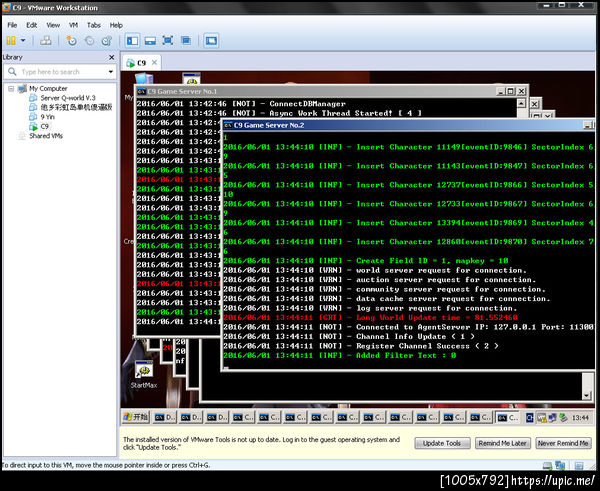Click the blue CH language bar icon
Screen dimensions: 600x491
[x=529, y=418]
